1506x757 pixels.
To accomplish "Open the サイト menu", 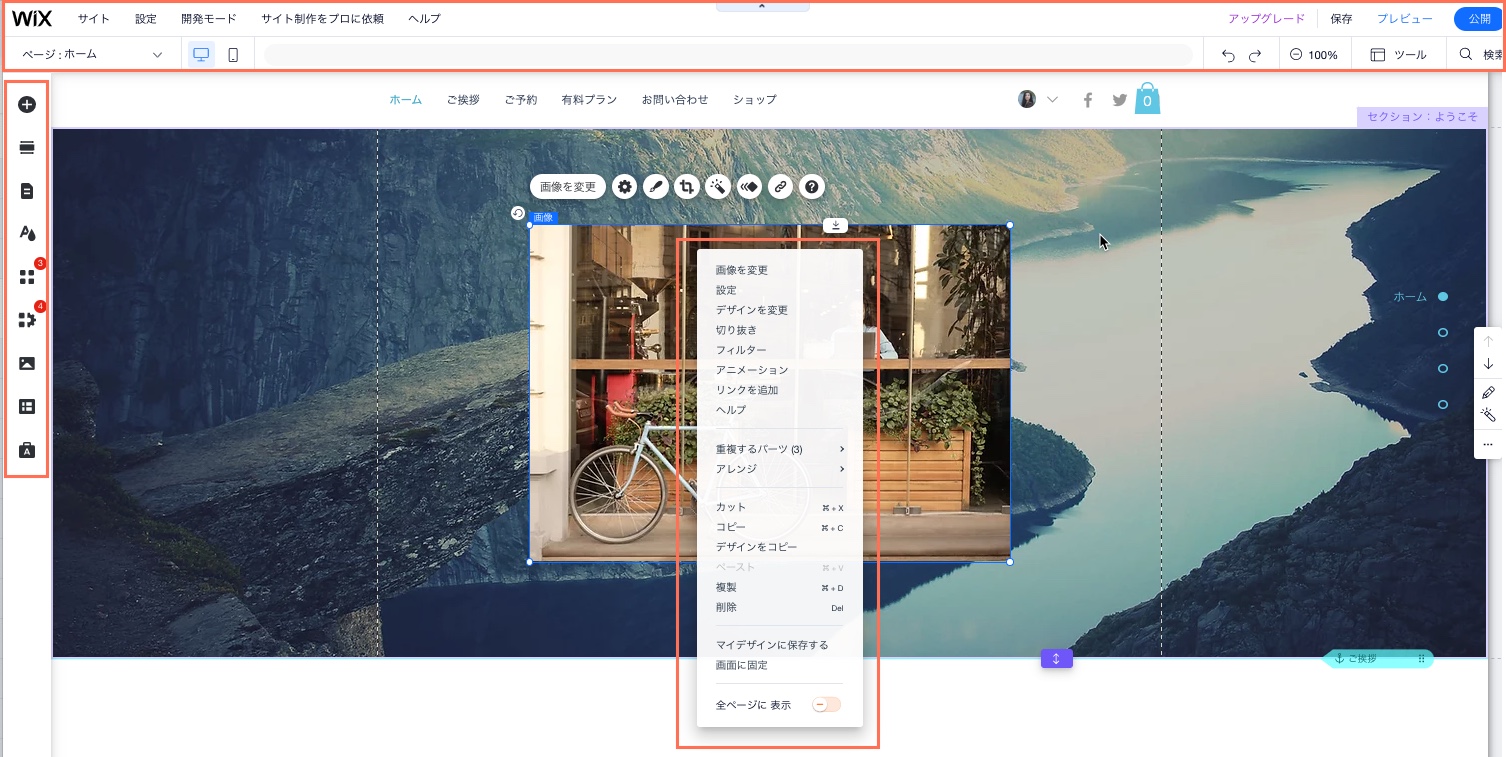I will 94,19.
